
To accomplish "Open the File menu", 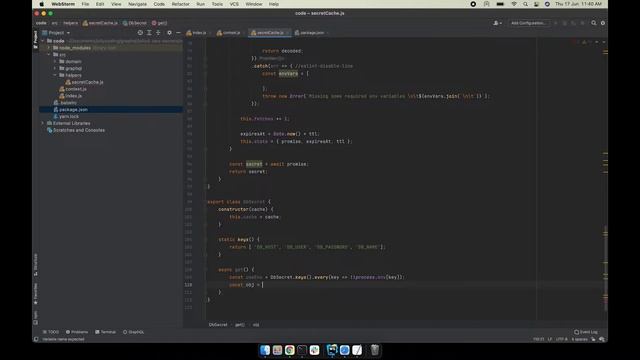I will click(85, 4).
